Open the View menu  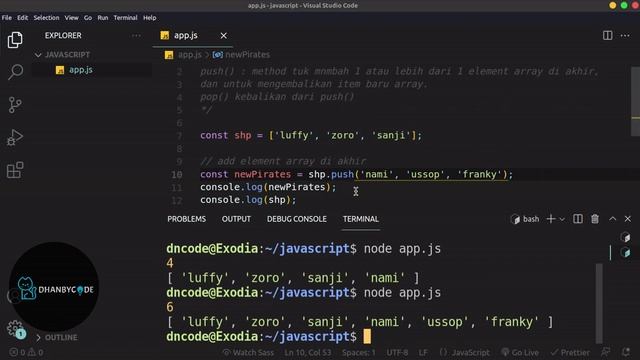[x=71, y=18]
